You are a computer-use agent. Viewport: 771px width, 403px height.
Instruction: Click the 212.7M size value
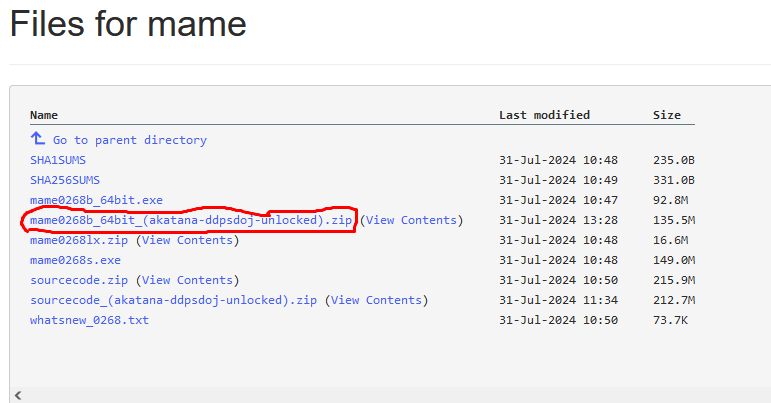(x=674, y=300)
